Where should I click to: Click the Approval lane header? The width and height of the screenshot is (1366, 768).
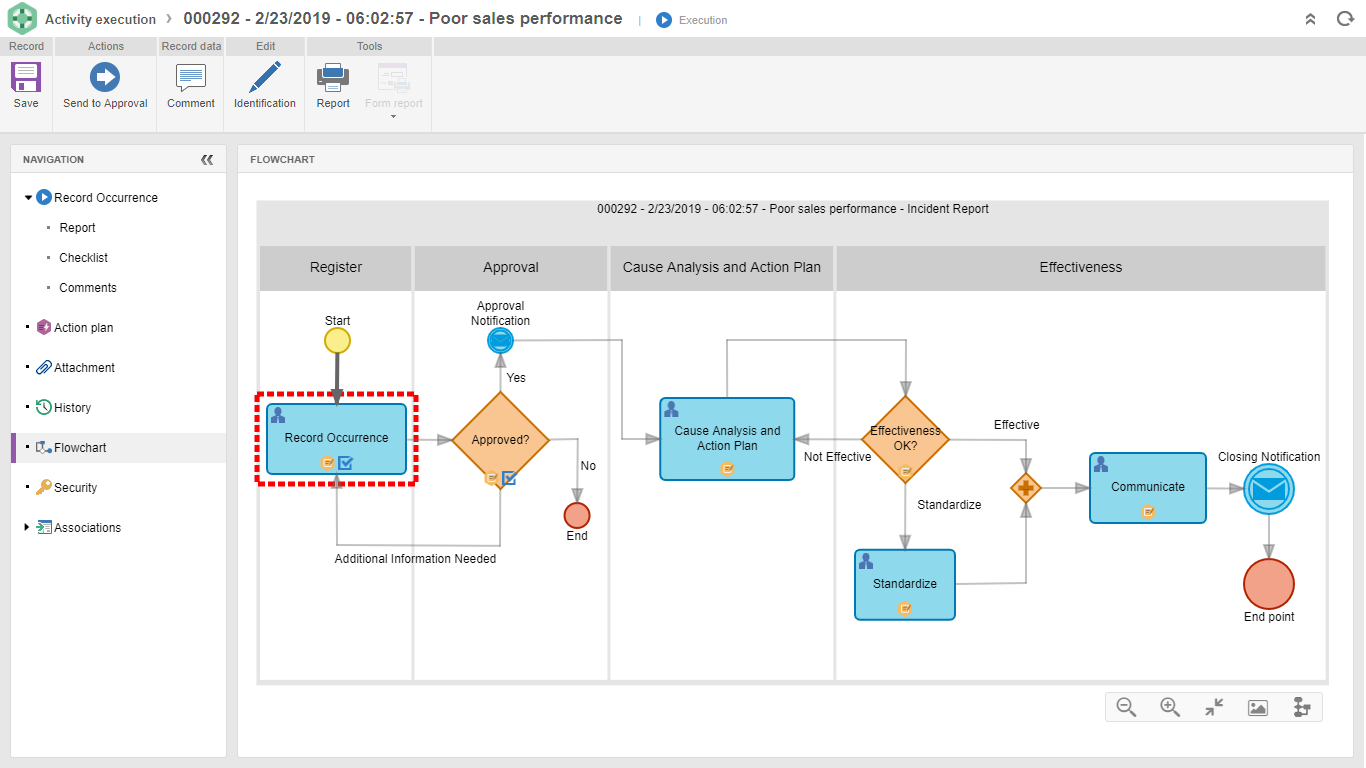pos(511,268)
